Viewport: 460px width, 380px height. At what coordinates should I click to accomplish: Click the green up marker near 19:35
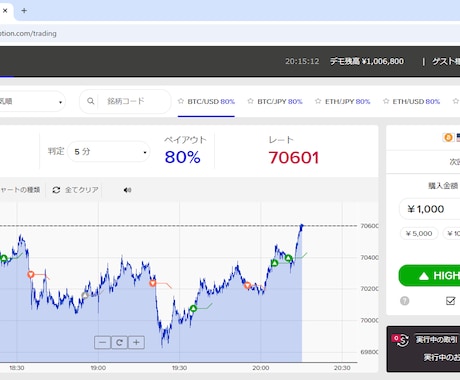pyautogui.click(x=193, y=309)
